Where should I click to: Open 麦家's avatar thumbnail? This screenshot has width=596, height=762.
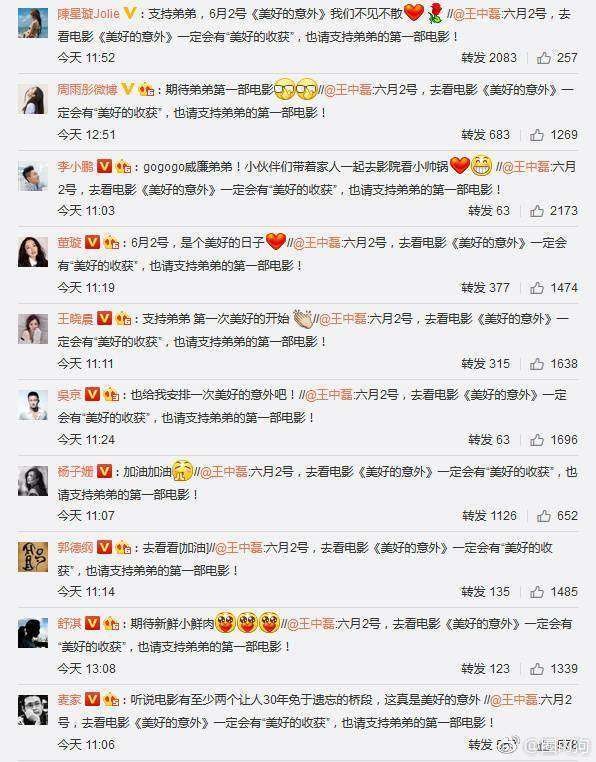tap(33, 710)
